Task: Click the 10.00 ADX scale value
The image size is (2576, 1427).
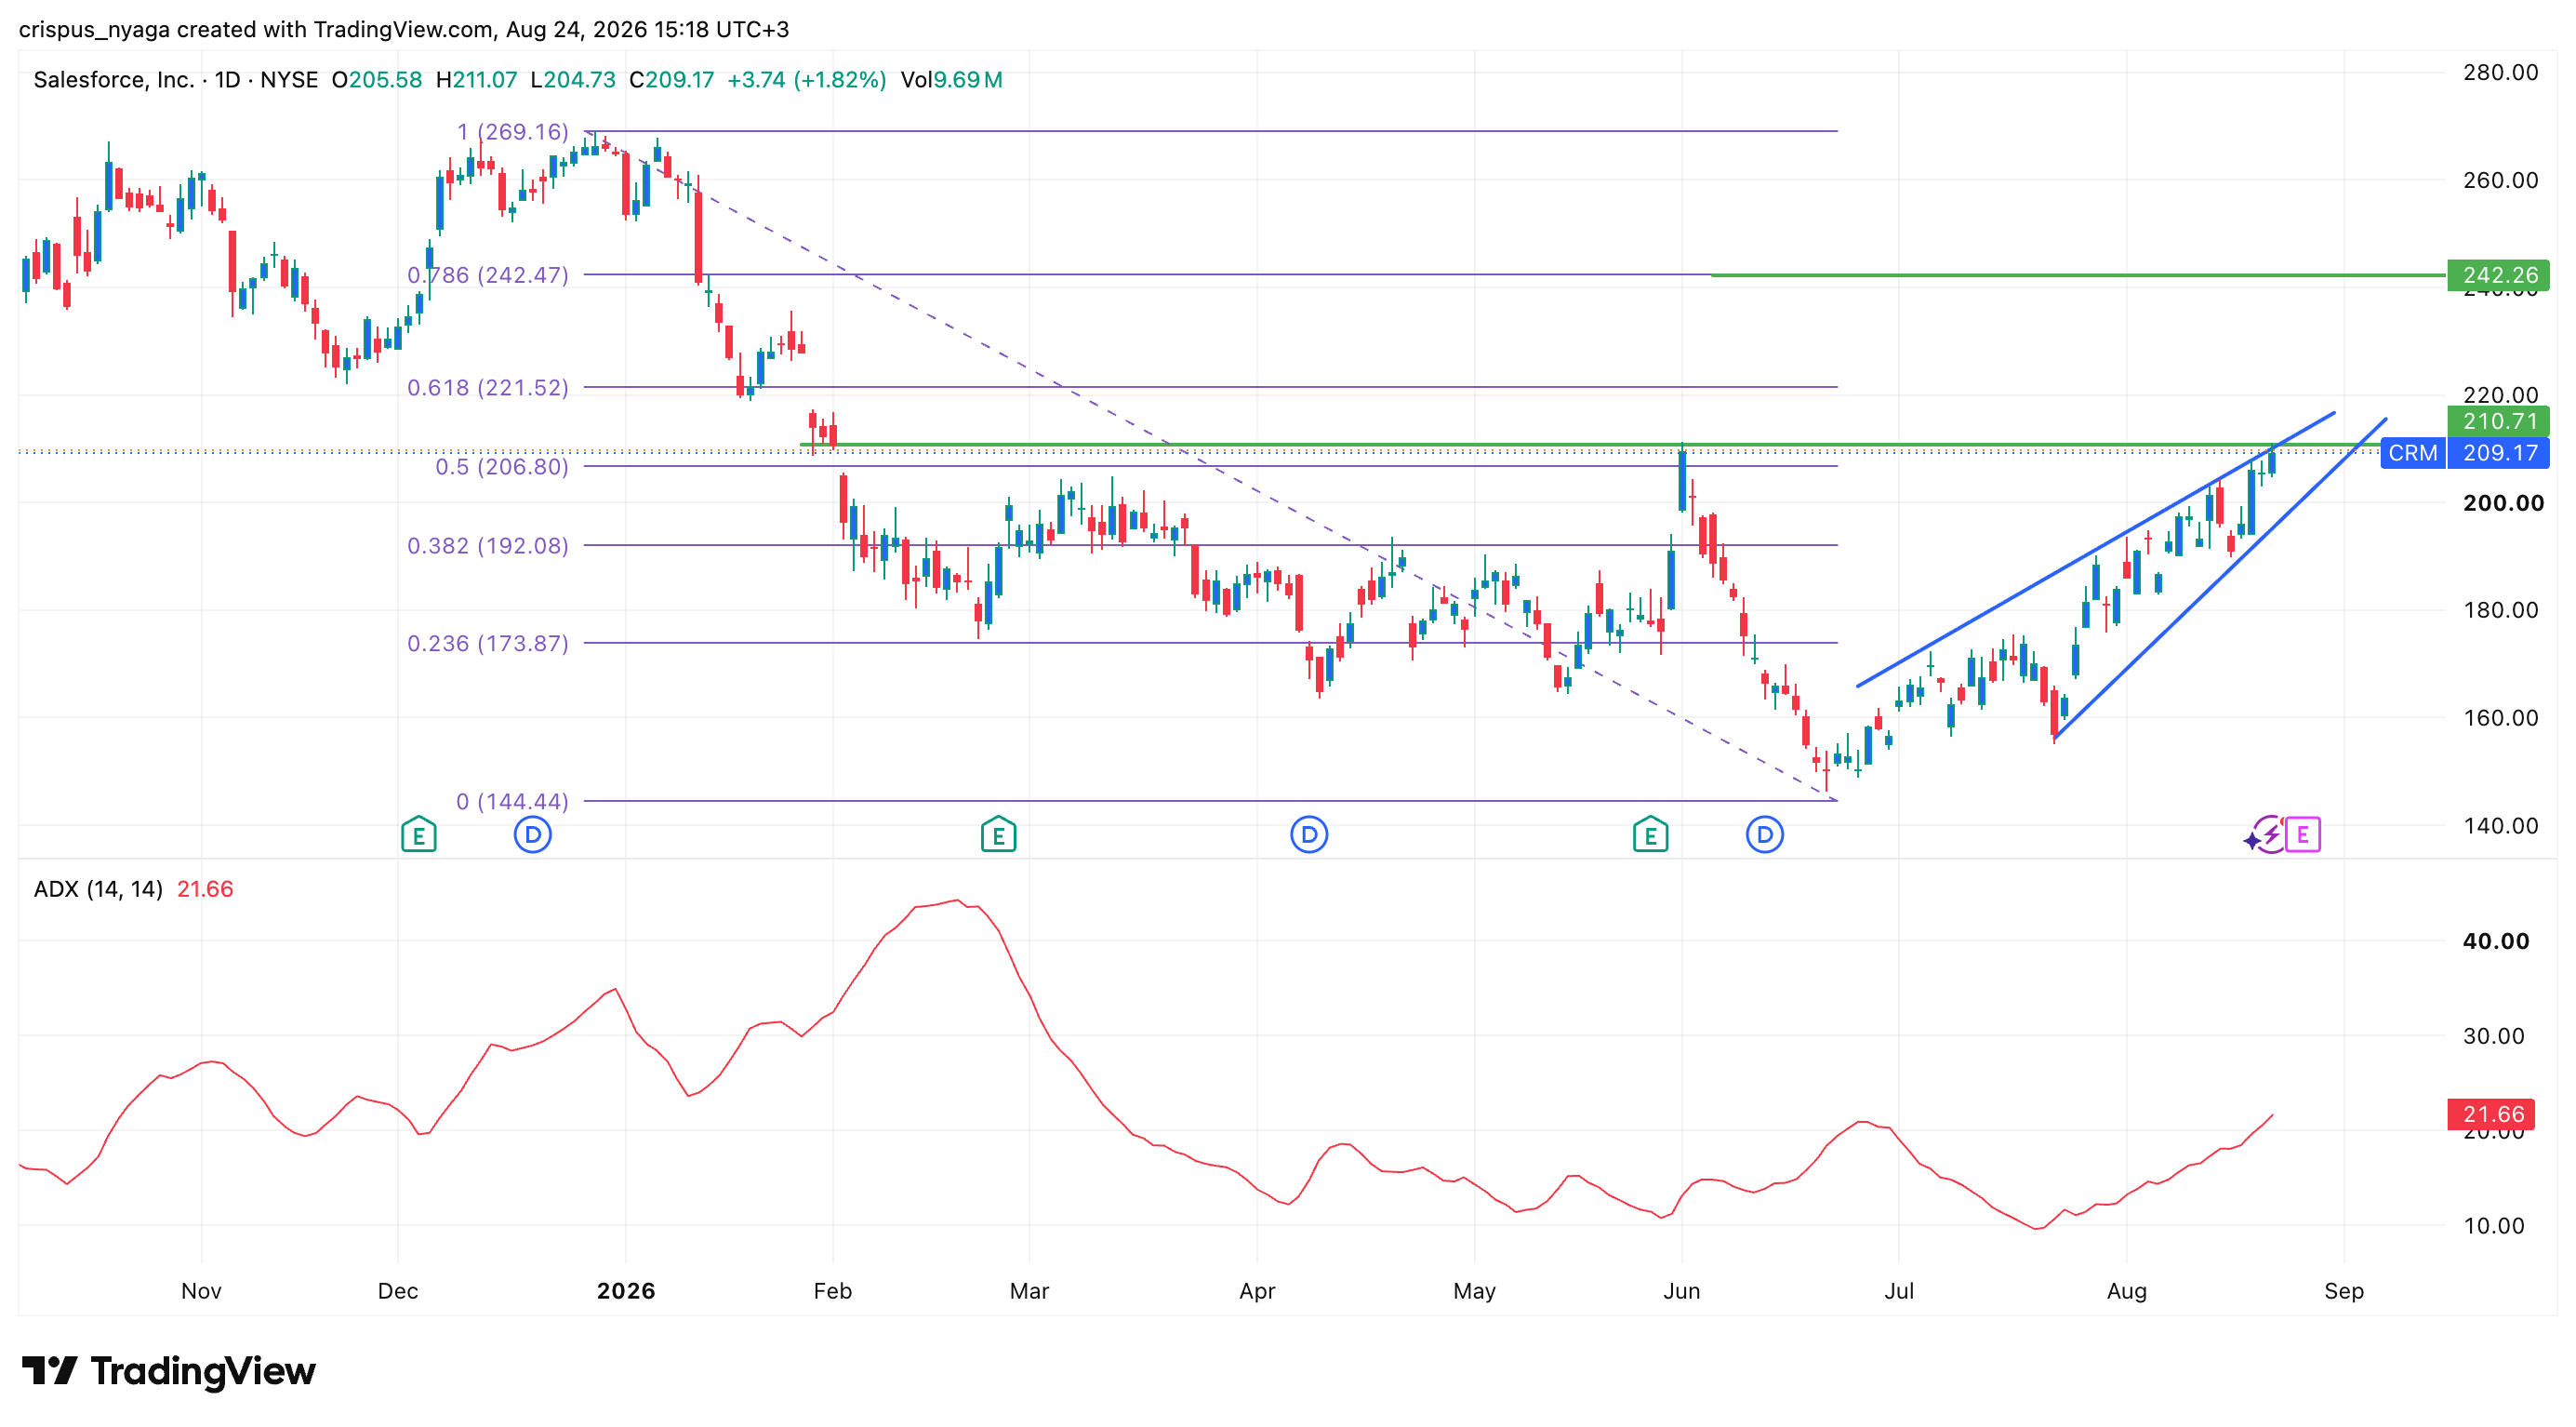Action: 2494,1226
